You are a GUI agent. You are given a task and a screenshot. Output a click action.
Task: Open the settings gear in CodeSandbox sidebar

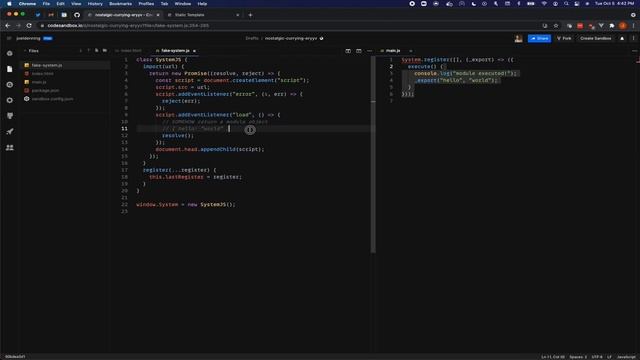click(x=9, y=100)
